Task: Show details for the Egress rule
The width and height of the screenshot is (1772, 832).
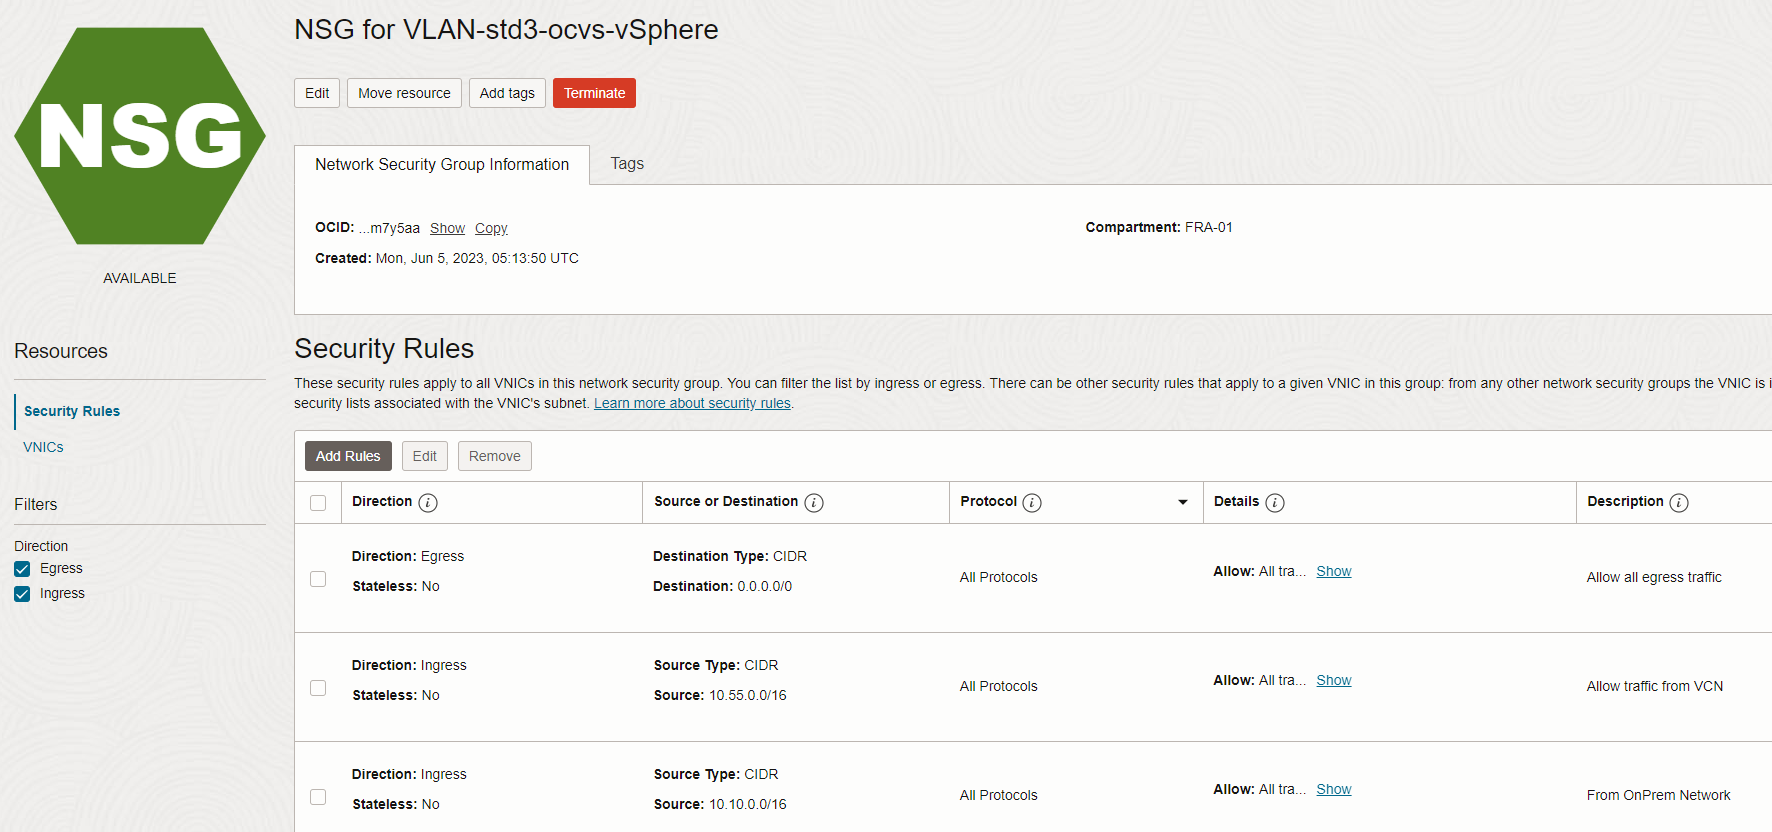Action: pos(1334,571)
